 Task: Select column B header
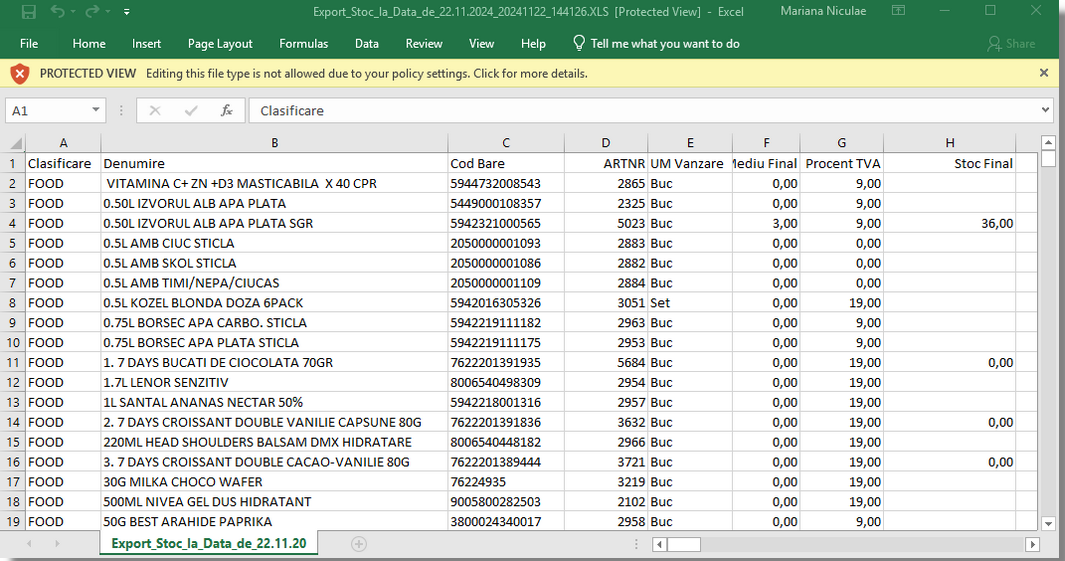point(274,143)
